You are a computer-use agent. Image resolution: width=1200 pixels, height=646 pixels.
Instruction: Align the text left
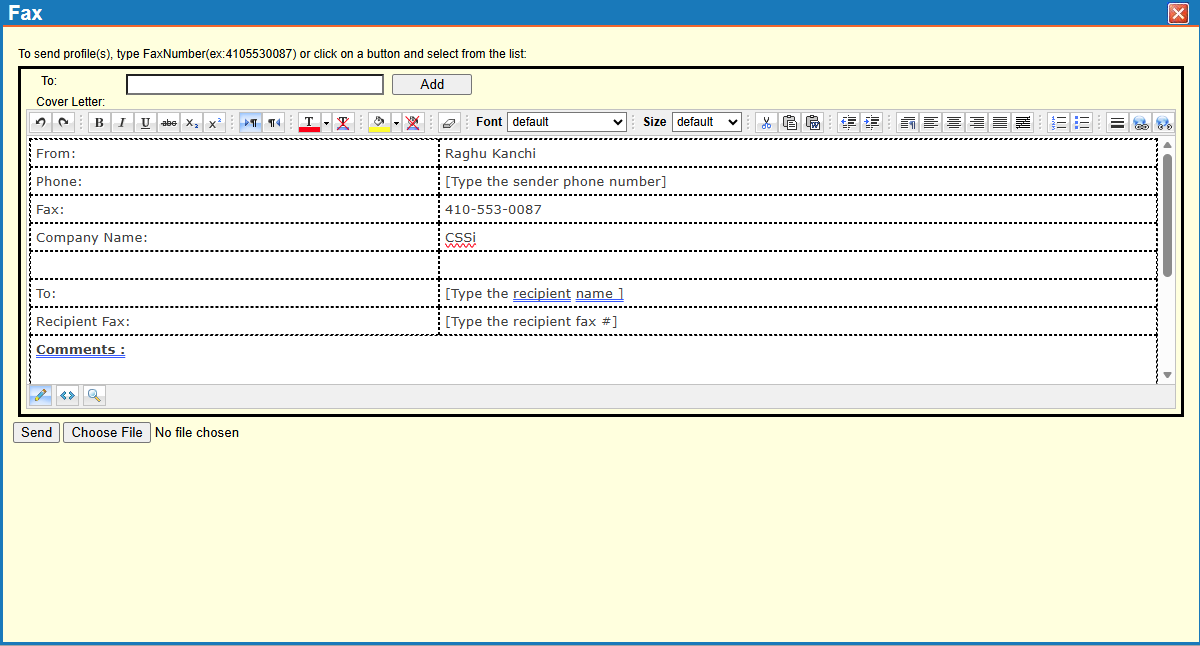[x=931, y=122]
